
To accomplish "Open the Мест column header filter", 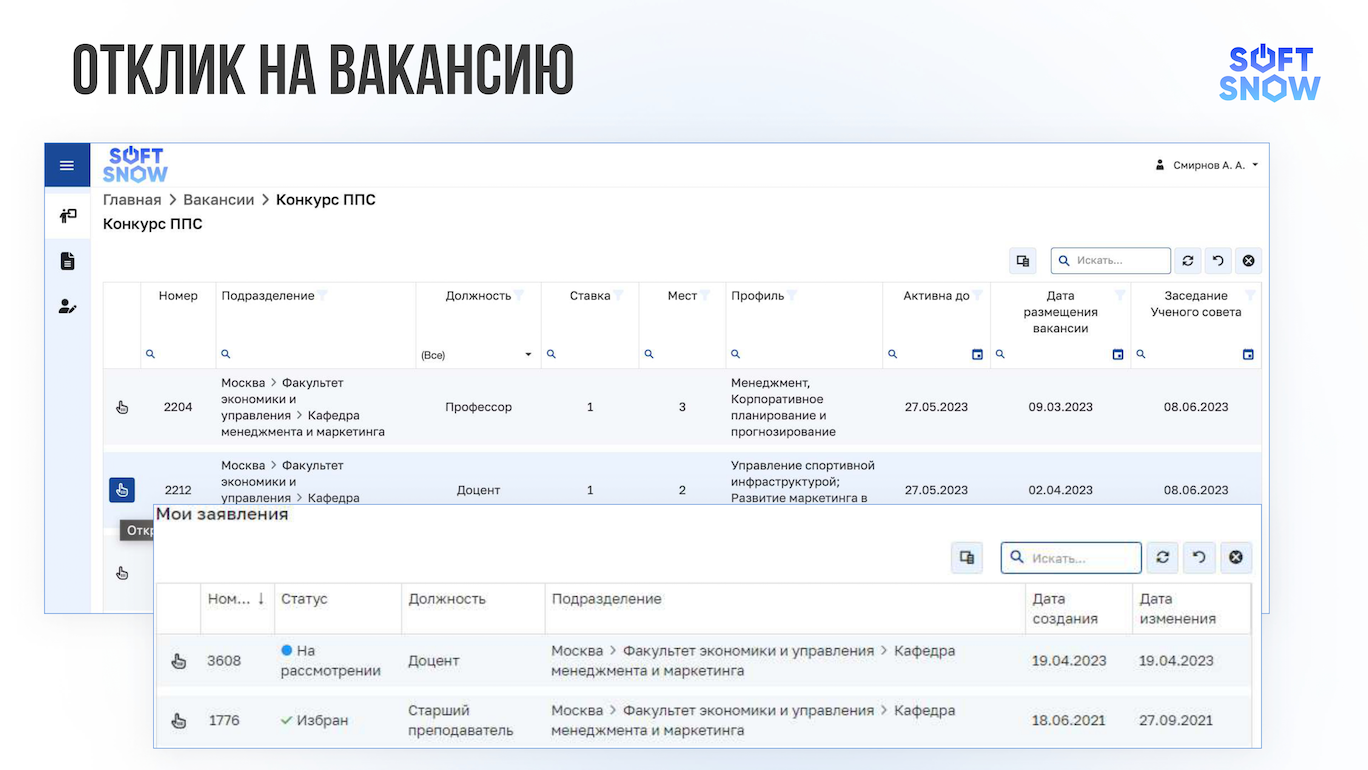I will (705, 296).
